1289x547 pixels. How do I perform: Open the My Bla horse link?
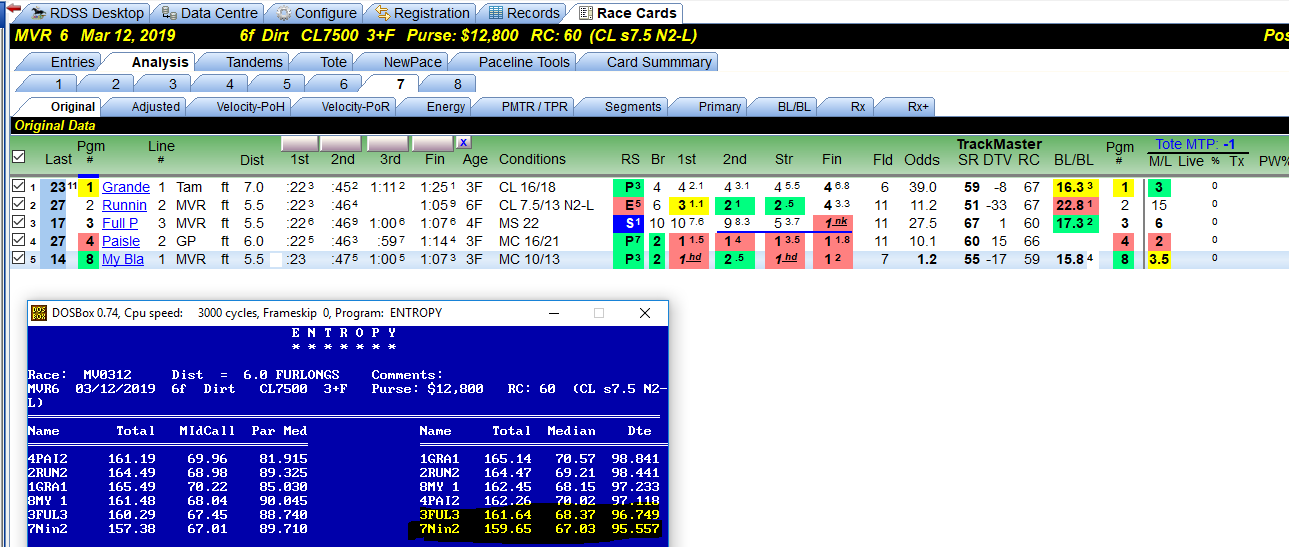pyautogui.click(x=123, y=259)
